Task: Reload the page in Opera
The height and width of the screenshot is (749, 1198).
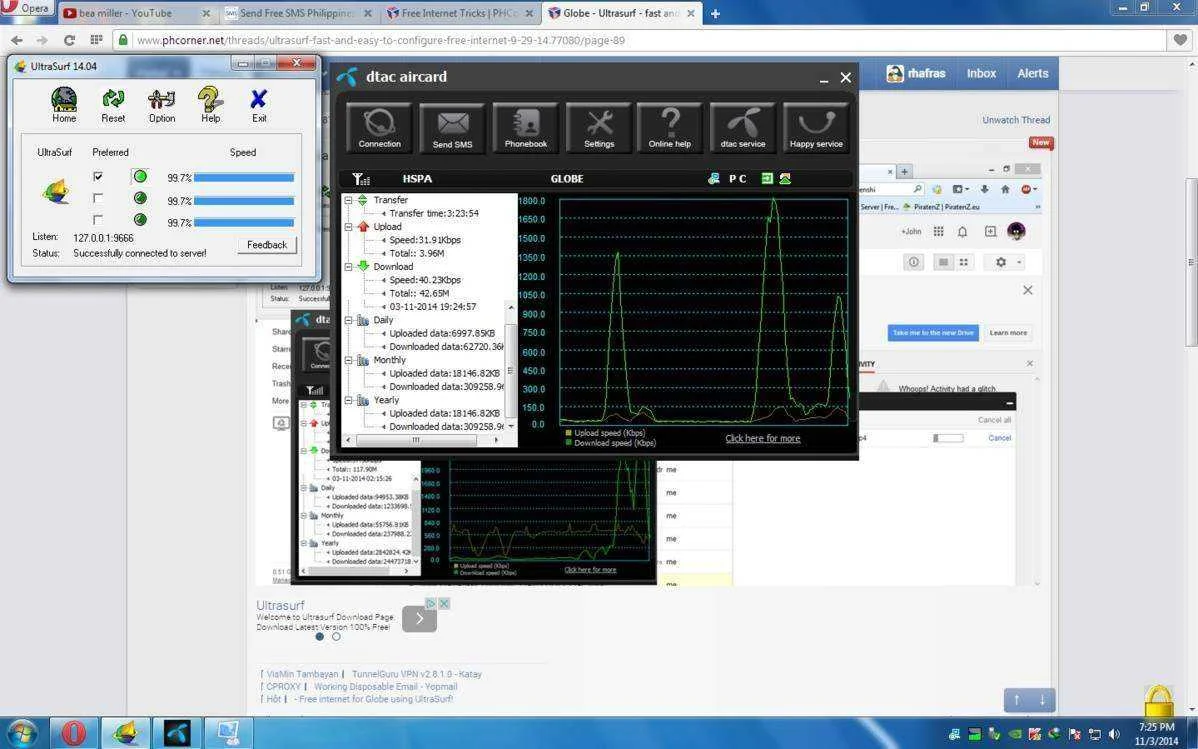Action: 70,40
